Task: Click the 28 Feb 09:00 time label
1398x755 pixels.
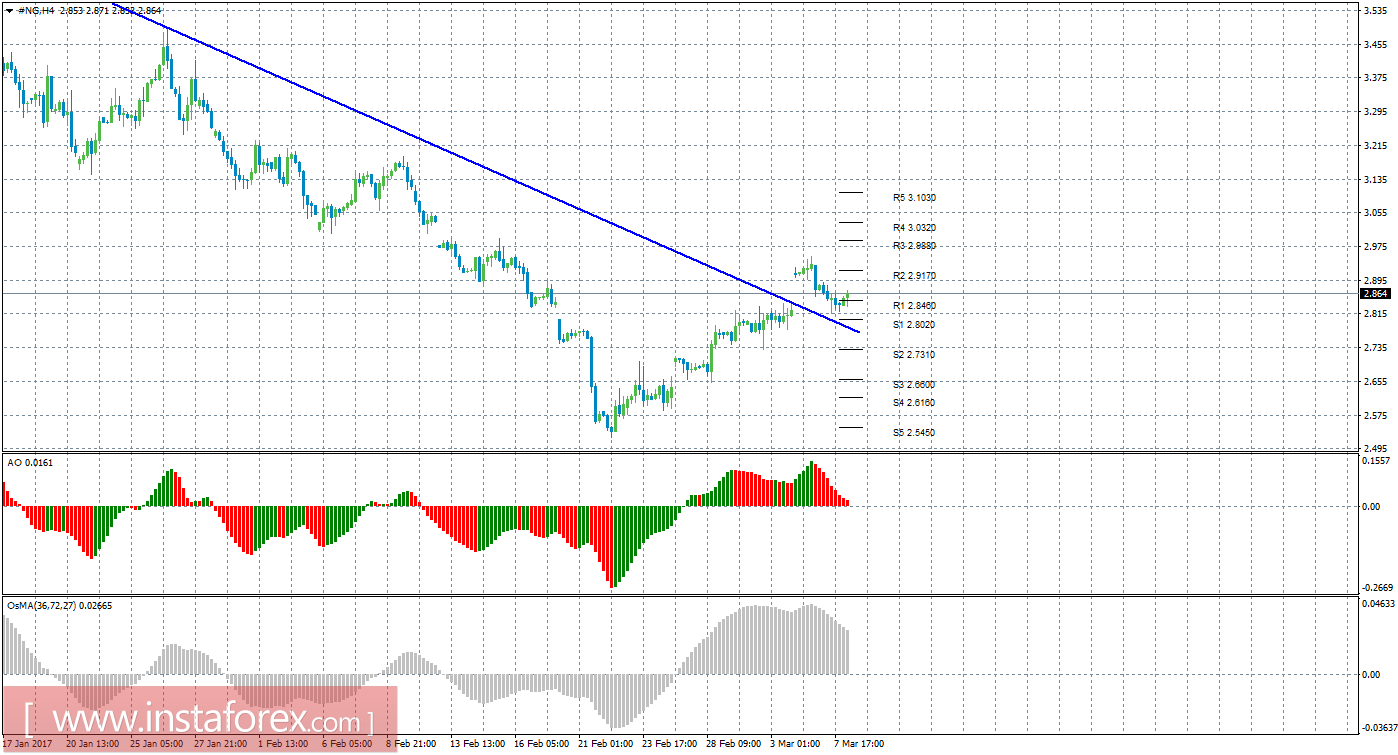Action: [733, 744]
